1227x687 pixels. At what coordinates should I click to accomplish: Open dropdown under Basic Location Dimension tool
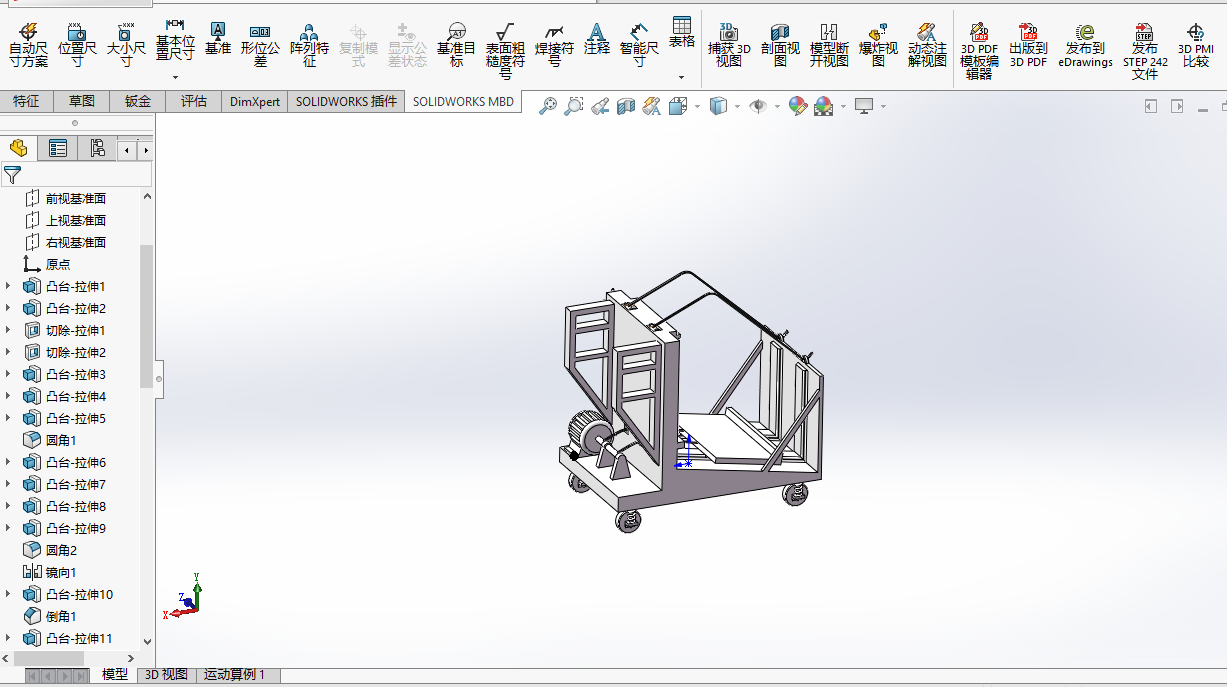coord(175,77)
